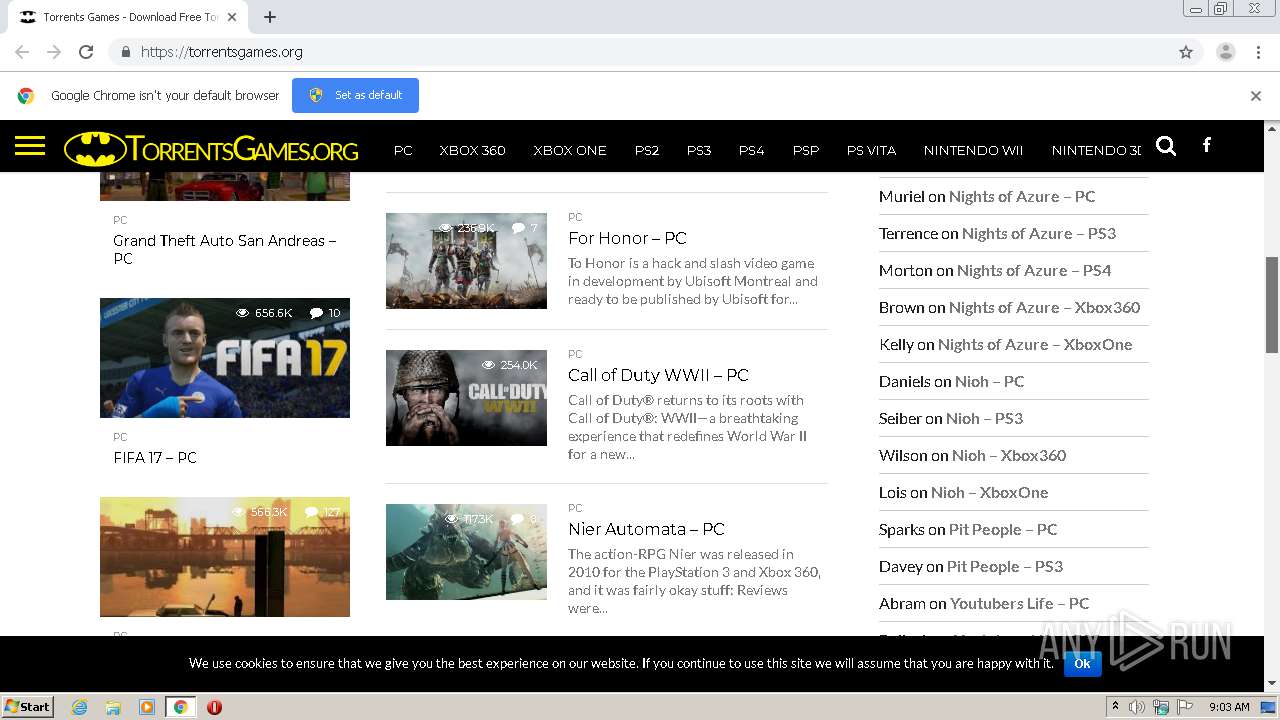The image size is (1280, 720).
Task: Show hidden tray icons arrow
Action: (x=1115, y=707)
